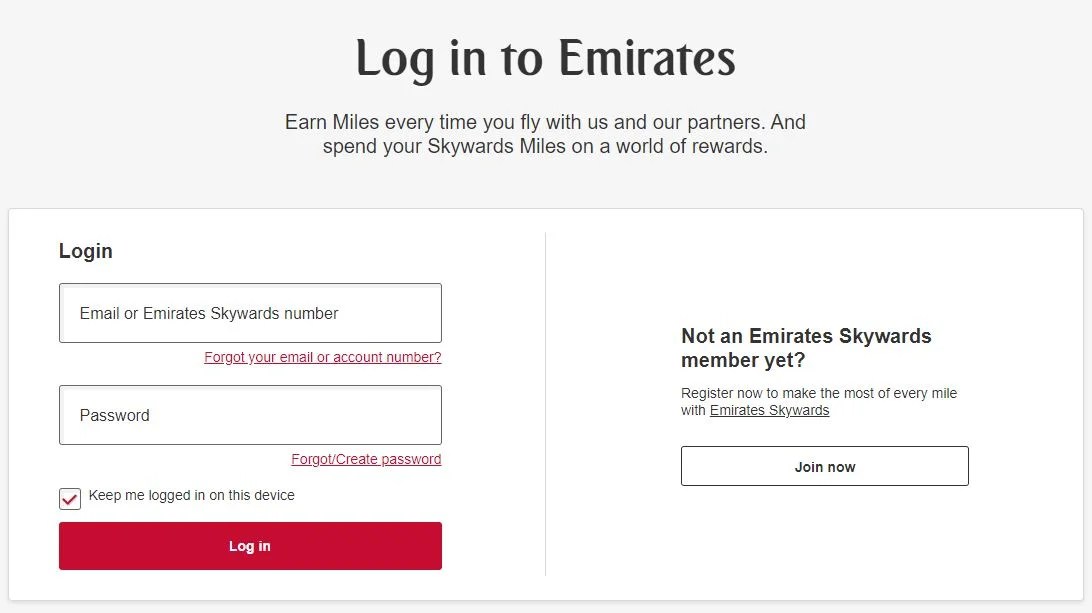Click the vertical divider between panels
Screen dimensions: 1092x613
[x=544, y=400]
